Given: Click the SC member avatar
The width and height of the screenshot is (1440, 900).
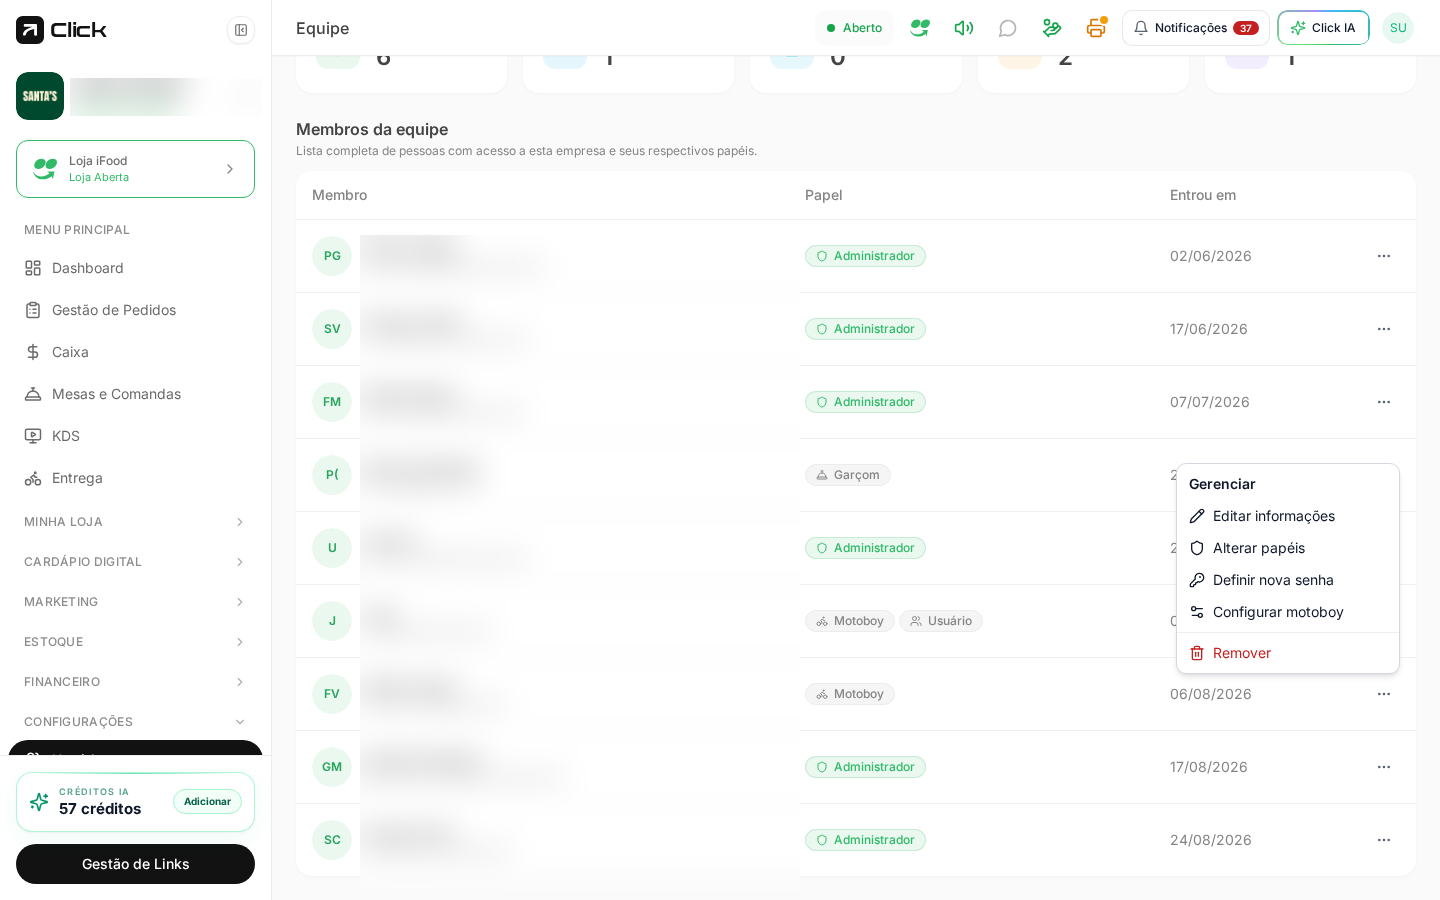Looking at the screenshot, I should (x=332, y=840).
